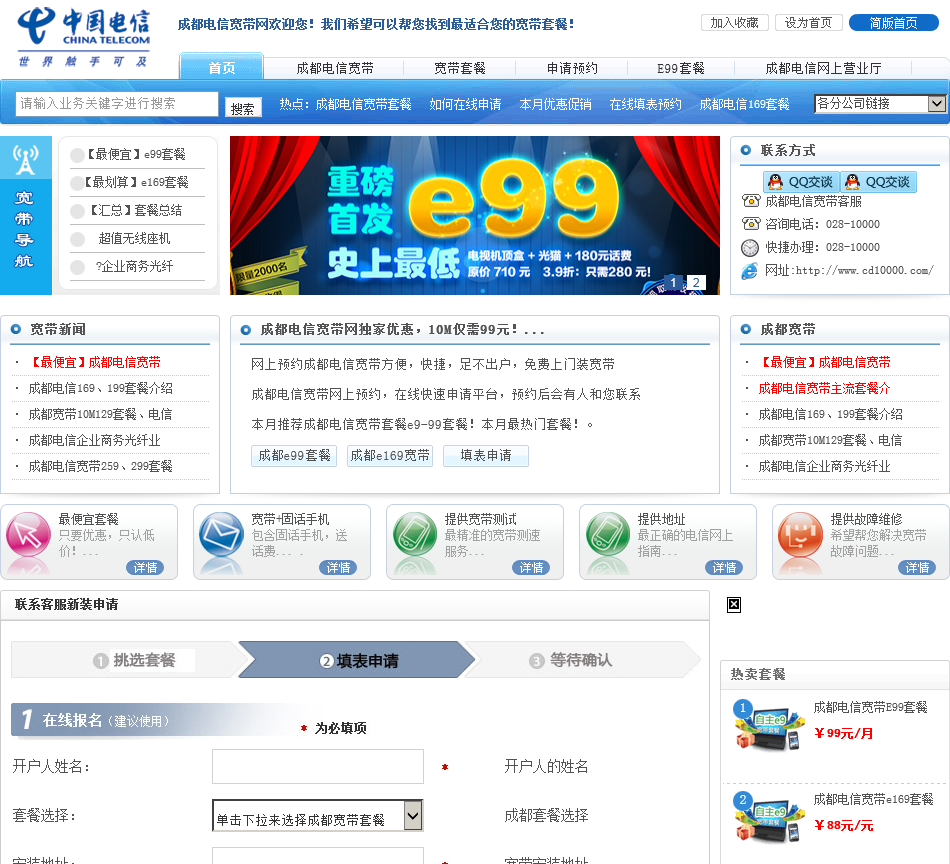This screenshot has width=950, height=864.
Task: Open sidebar link 【最划算】e169套餐
Action: (x=136, y=182)
